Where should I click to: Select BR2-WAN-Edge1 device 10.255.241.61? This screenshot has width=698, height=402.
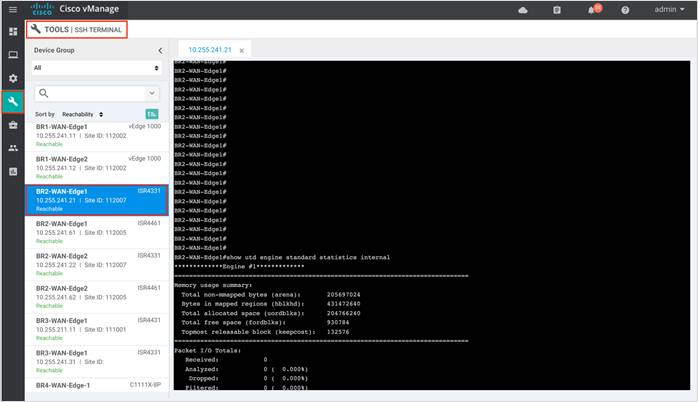click(97, 232)
